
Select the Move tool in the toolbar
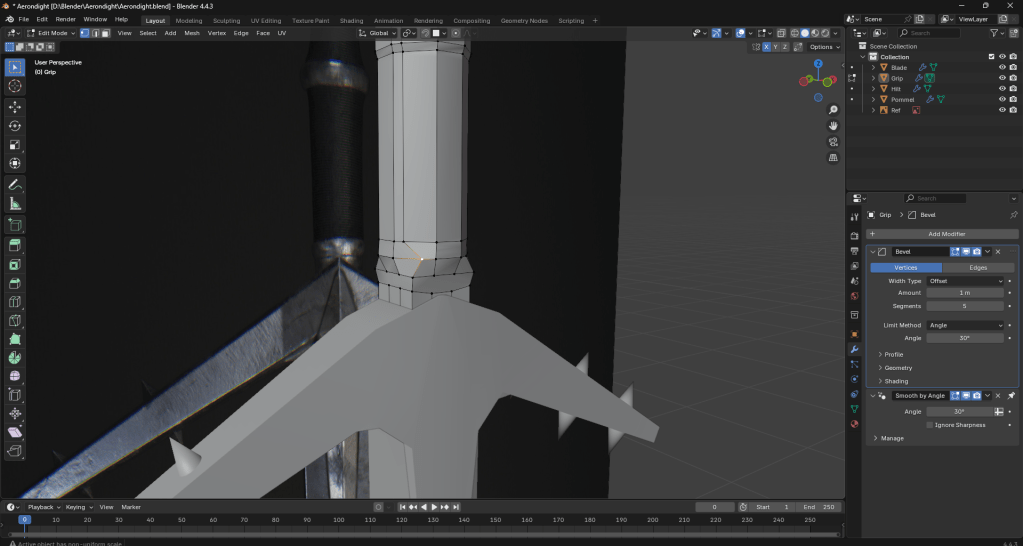point(15,106)
